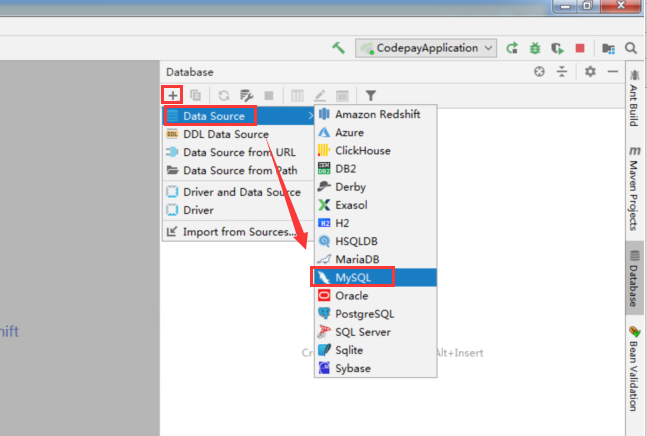647x436 pixels.
Task: Open data source properties wrench icon
Action: pos(246,96)
